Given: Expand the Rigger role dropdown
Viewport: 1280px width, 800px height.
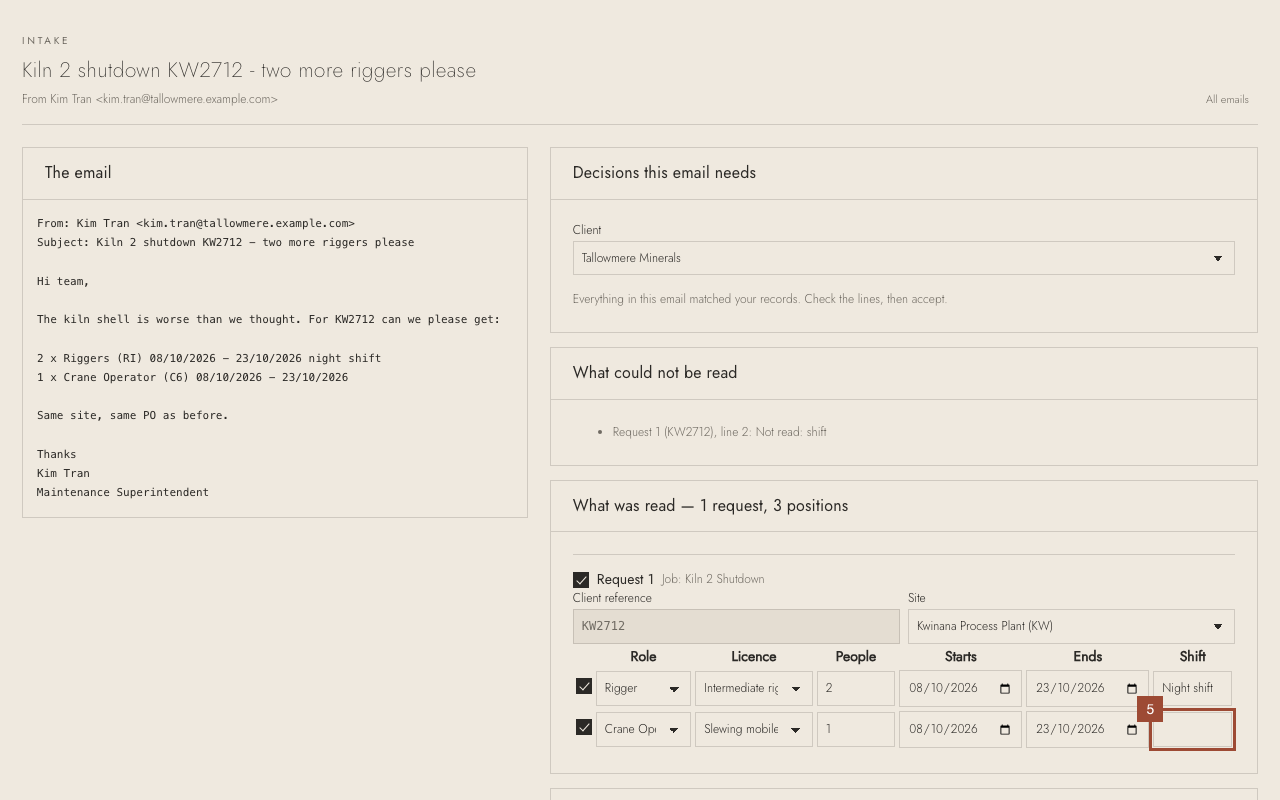Looking at the screenshot, I should pos(643,688).
